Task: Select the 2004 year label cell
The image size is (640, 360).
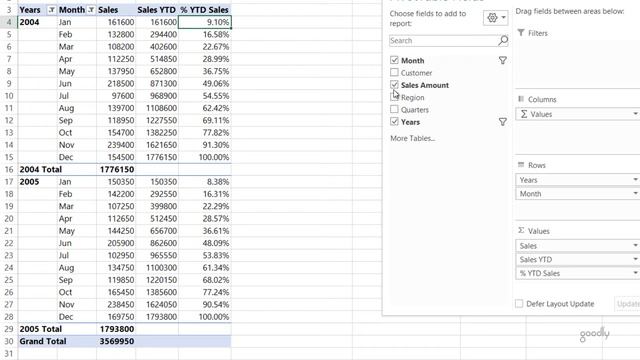Action: pos(38,22)
